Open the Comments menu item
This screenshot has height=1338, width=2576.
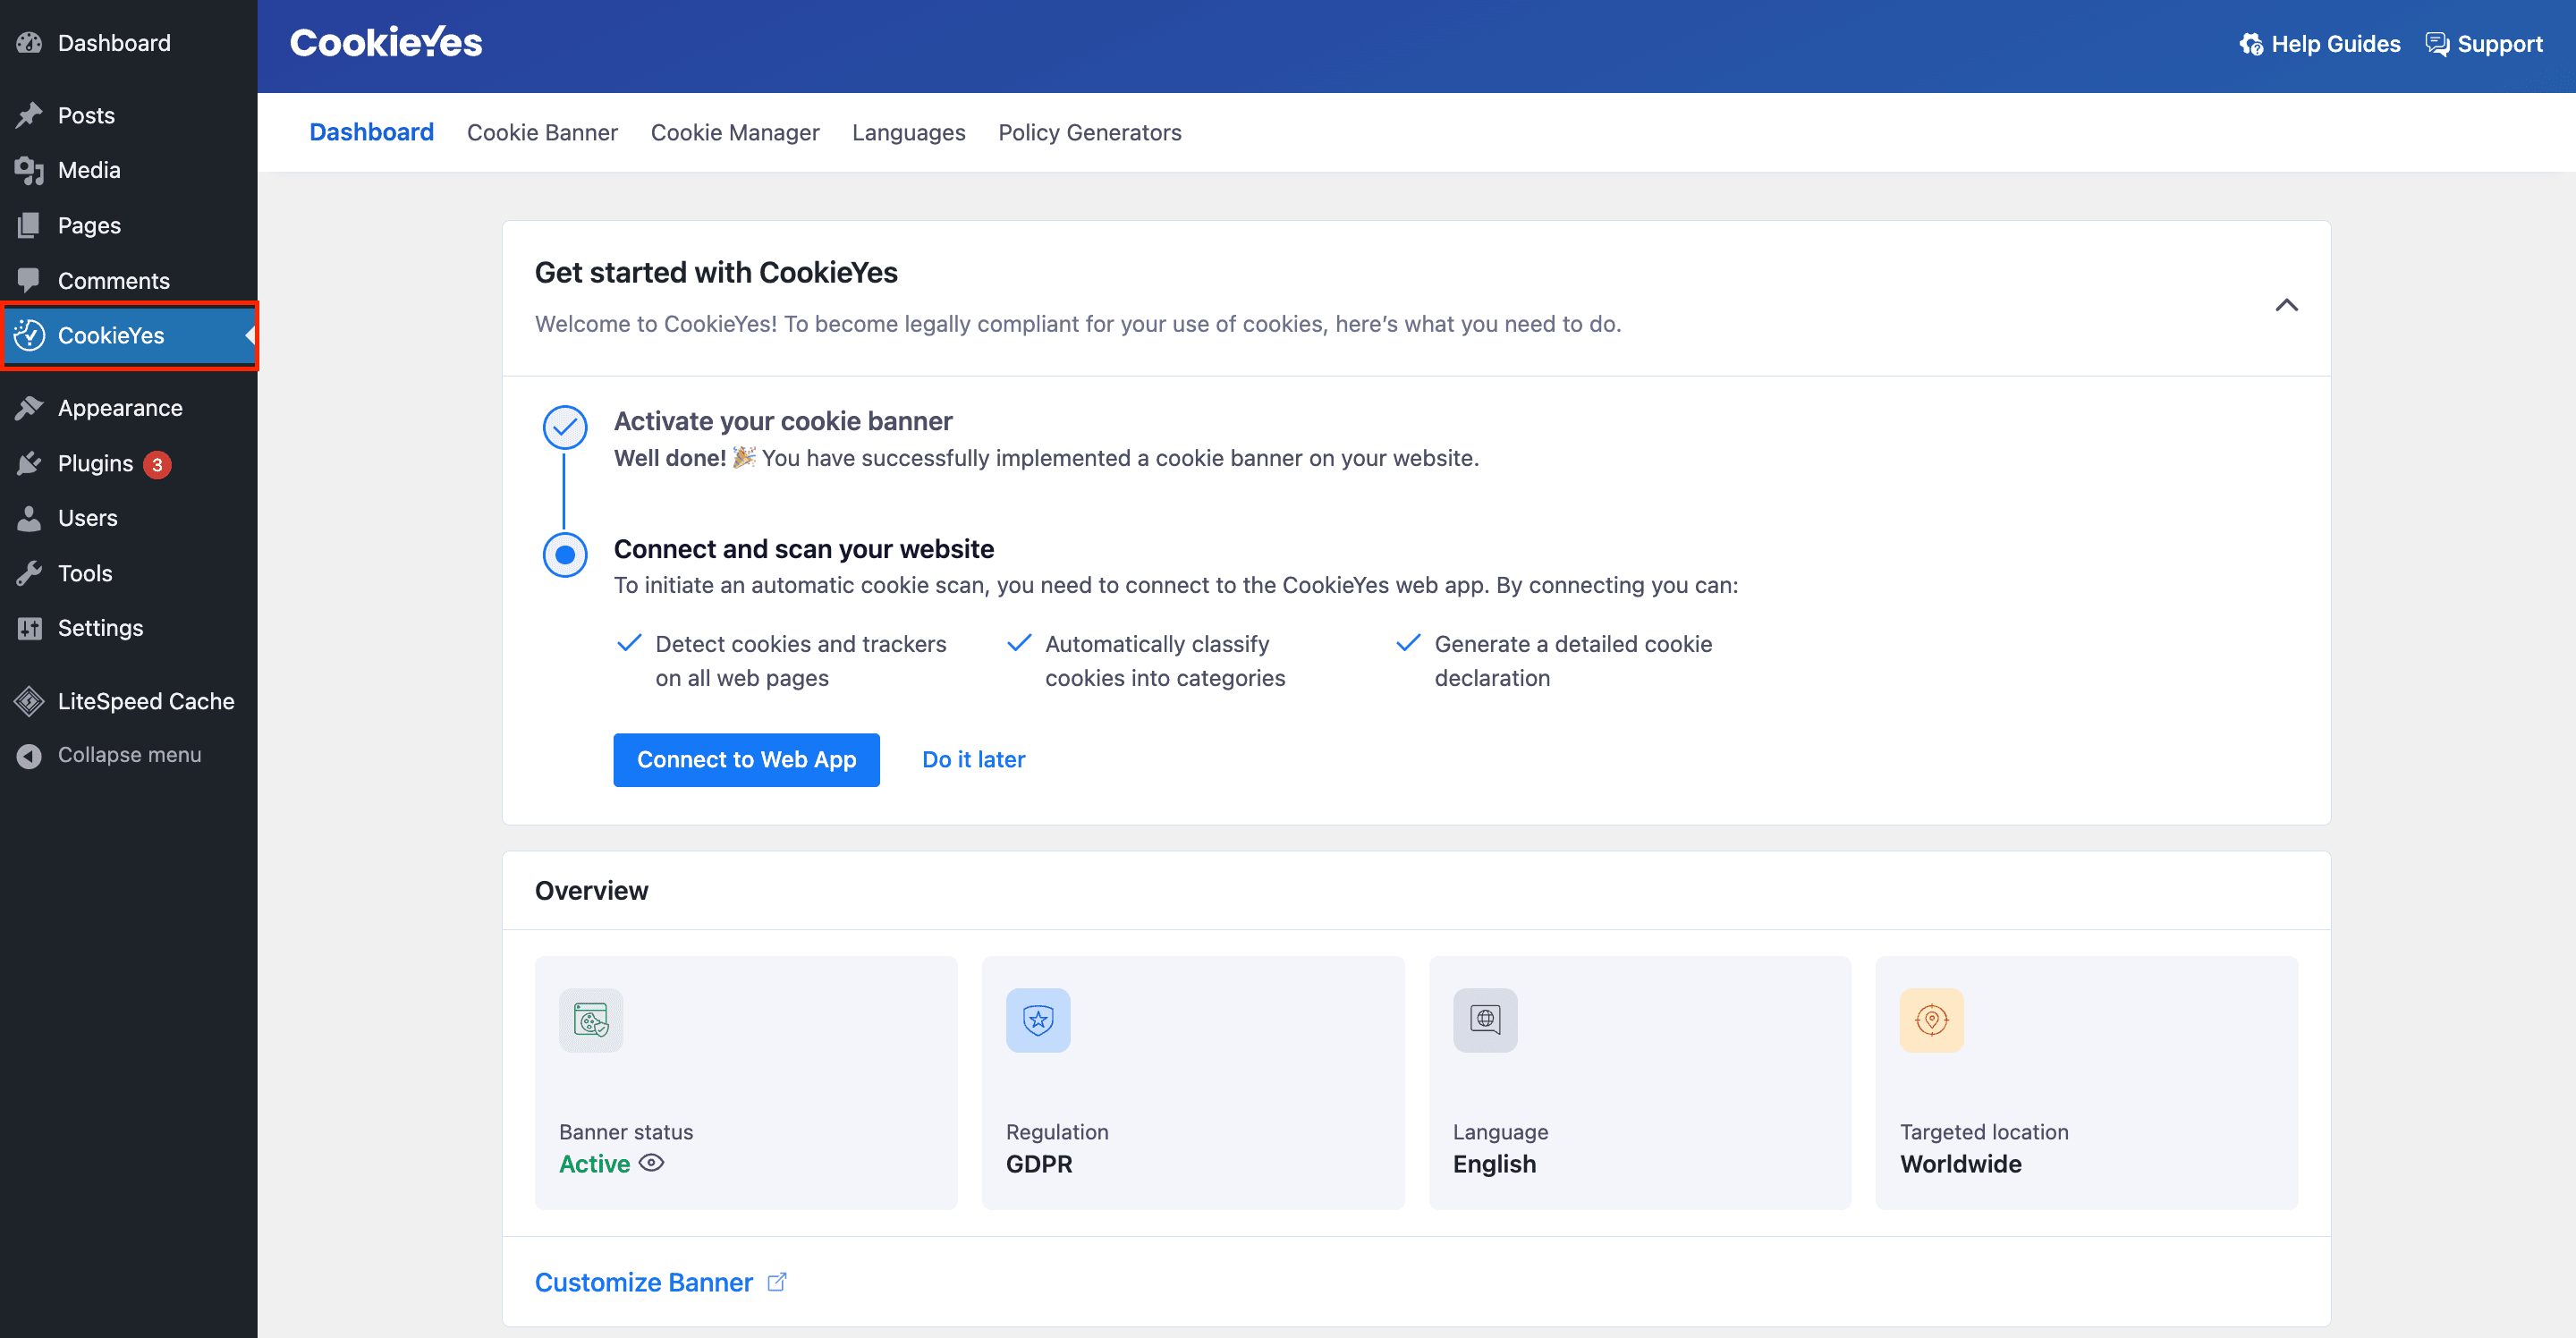129,281
